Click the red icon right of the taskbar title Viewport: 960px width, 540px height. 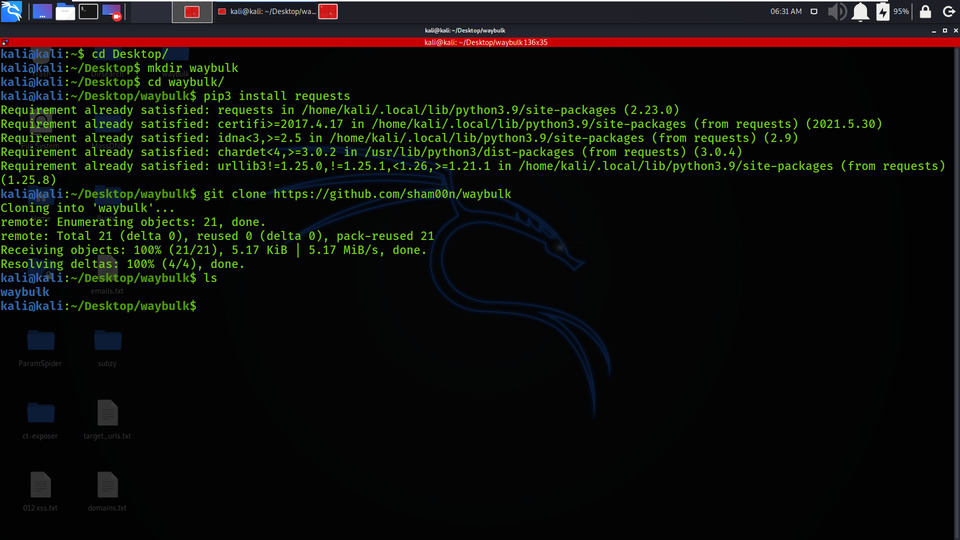328,12
